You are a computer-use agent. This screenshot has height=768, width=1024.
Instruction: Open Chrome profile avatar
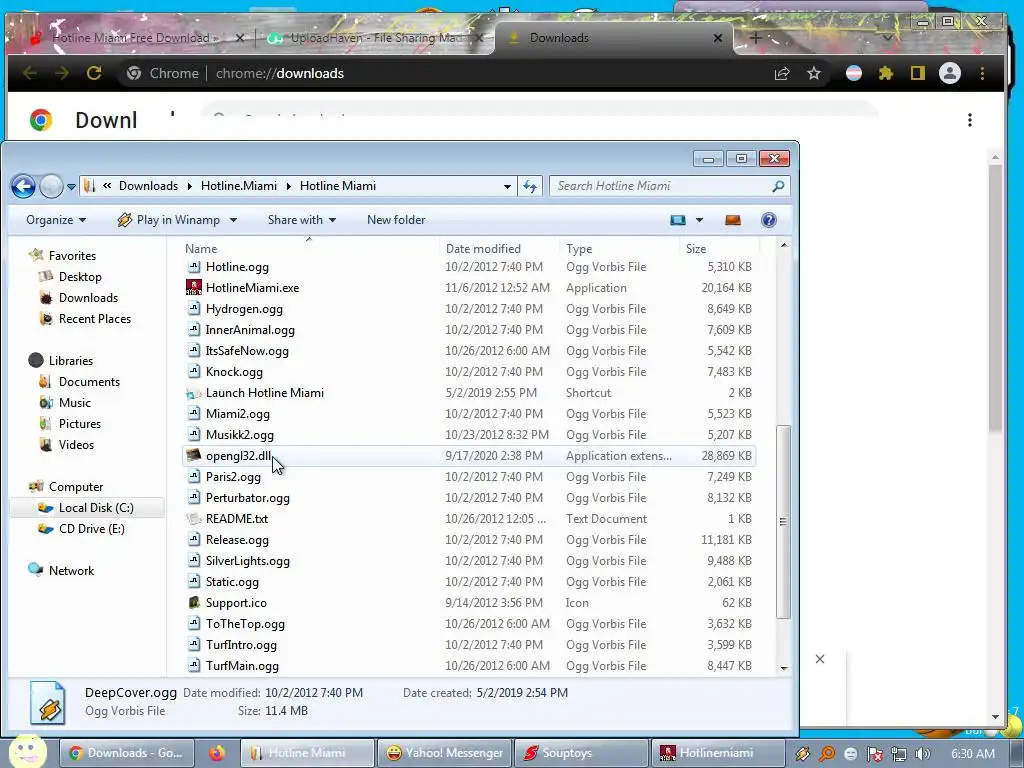[950, 73]
